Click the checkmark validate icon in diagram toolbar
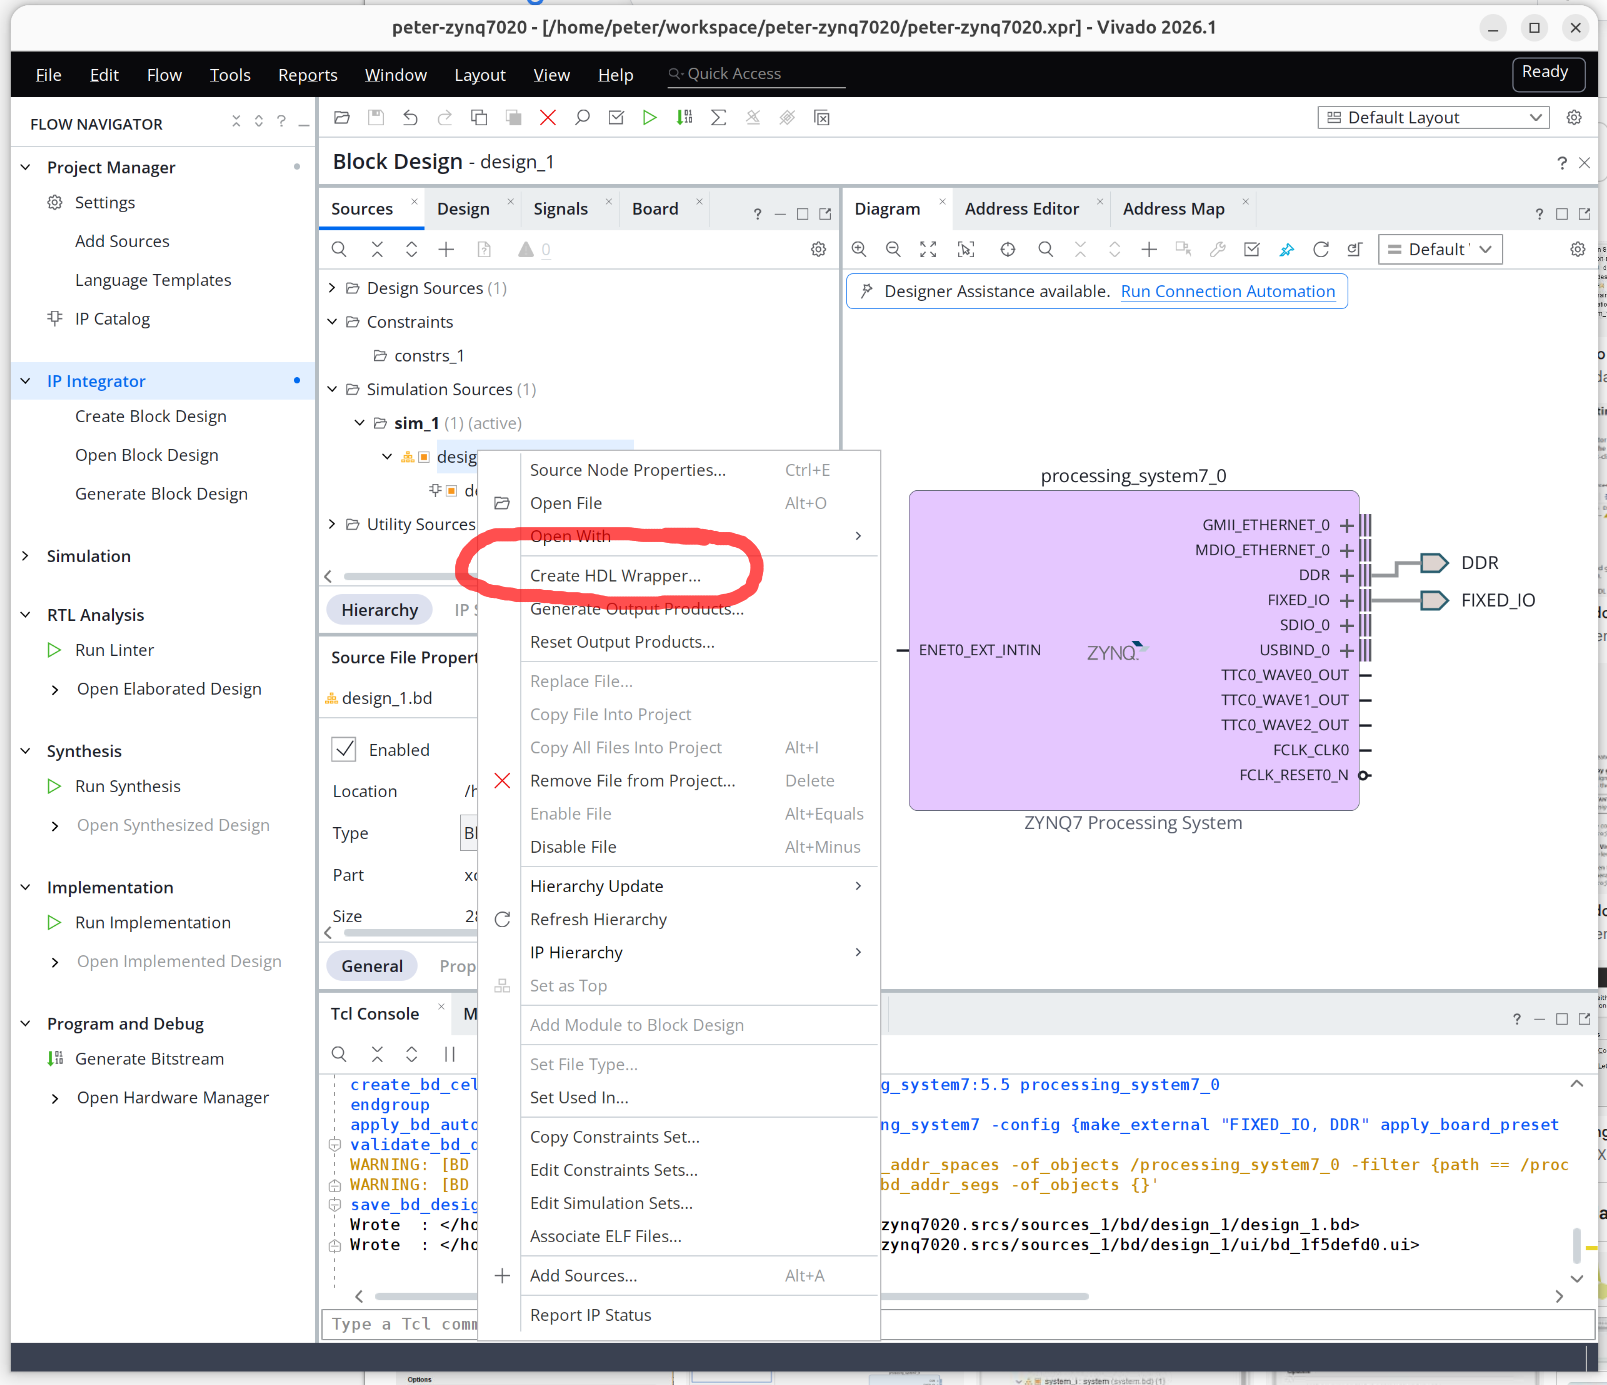 1252,250
